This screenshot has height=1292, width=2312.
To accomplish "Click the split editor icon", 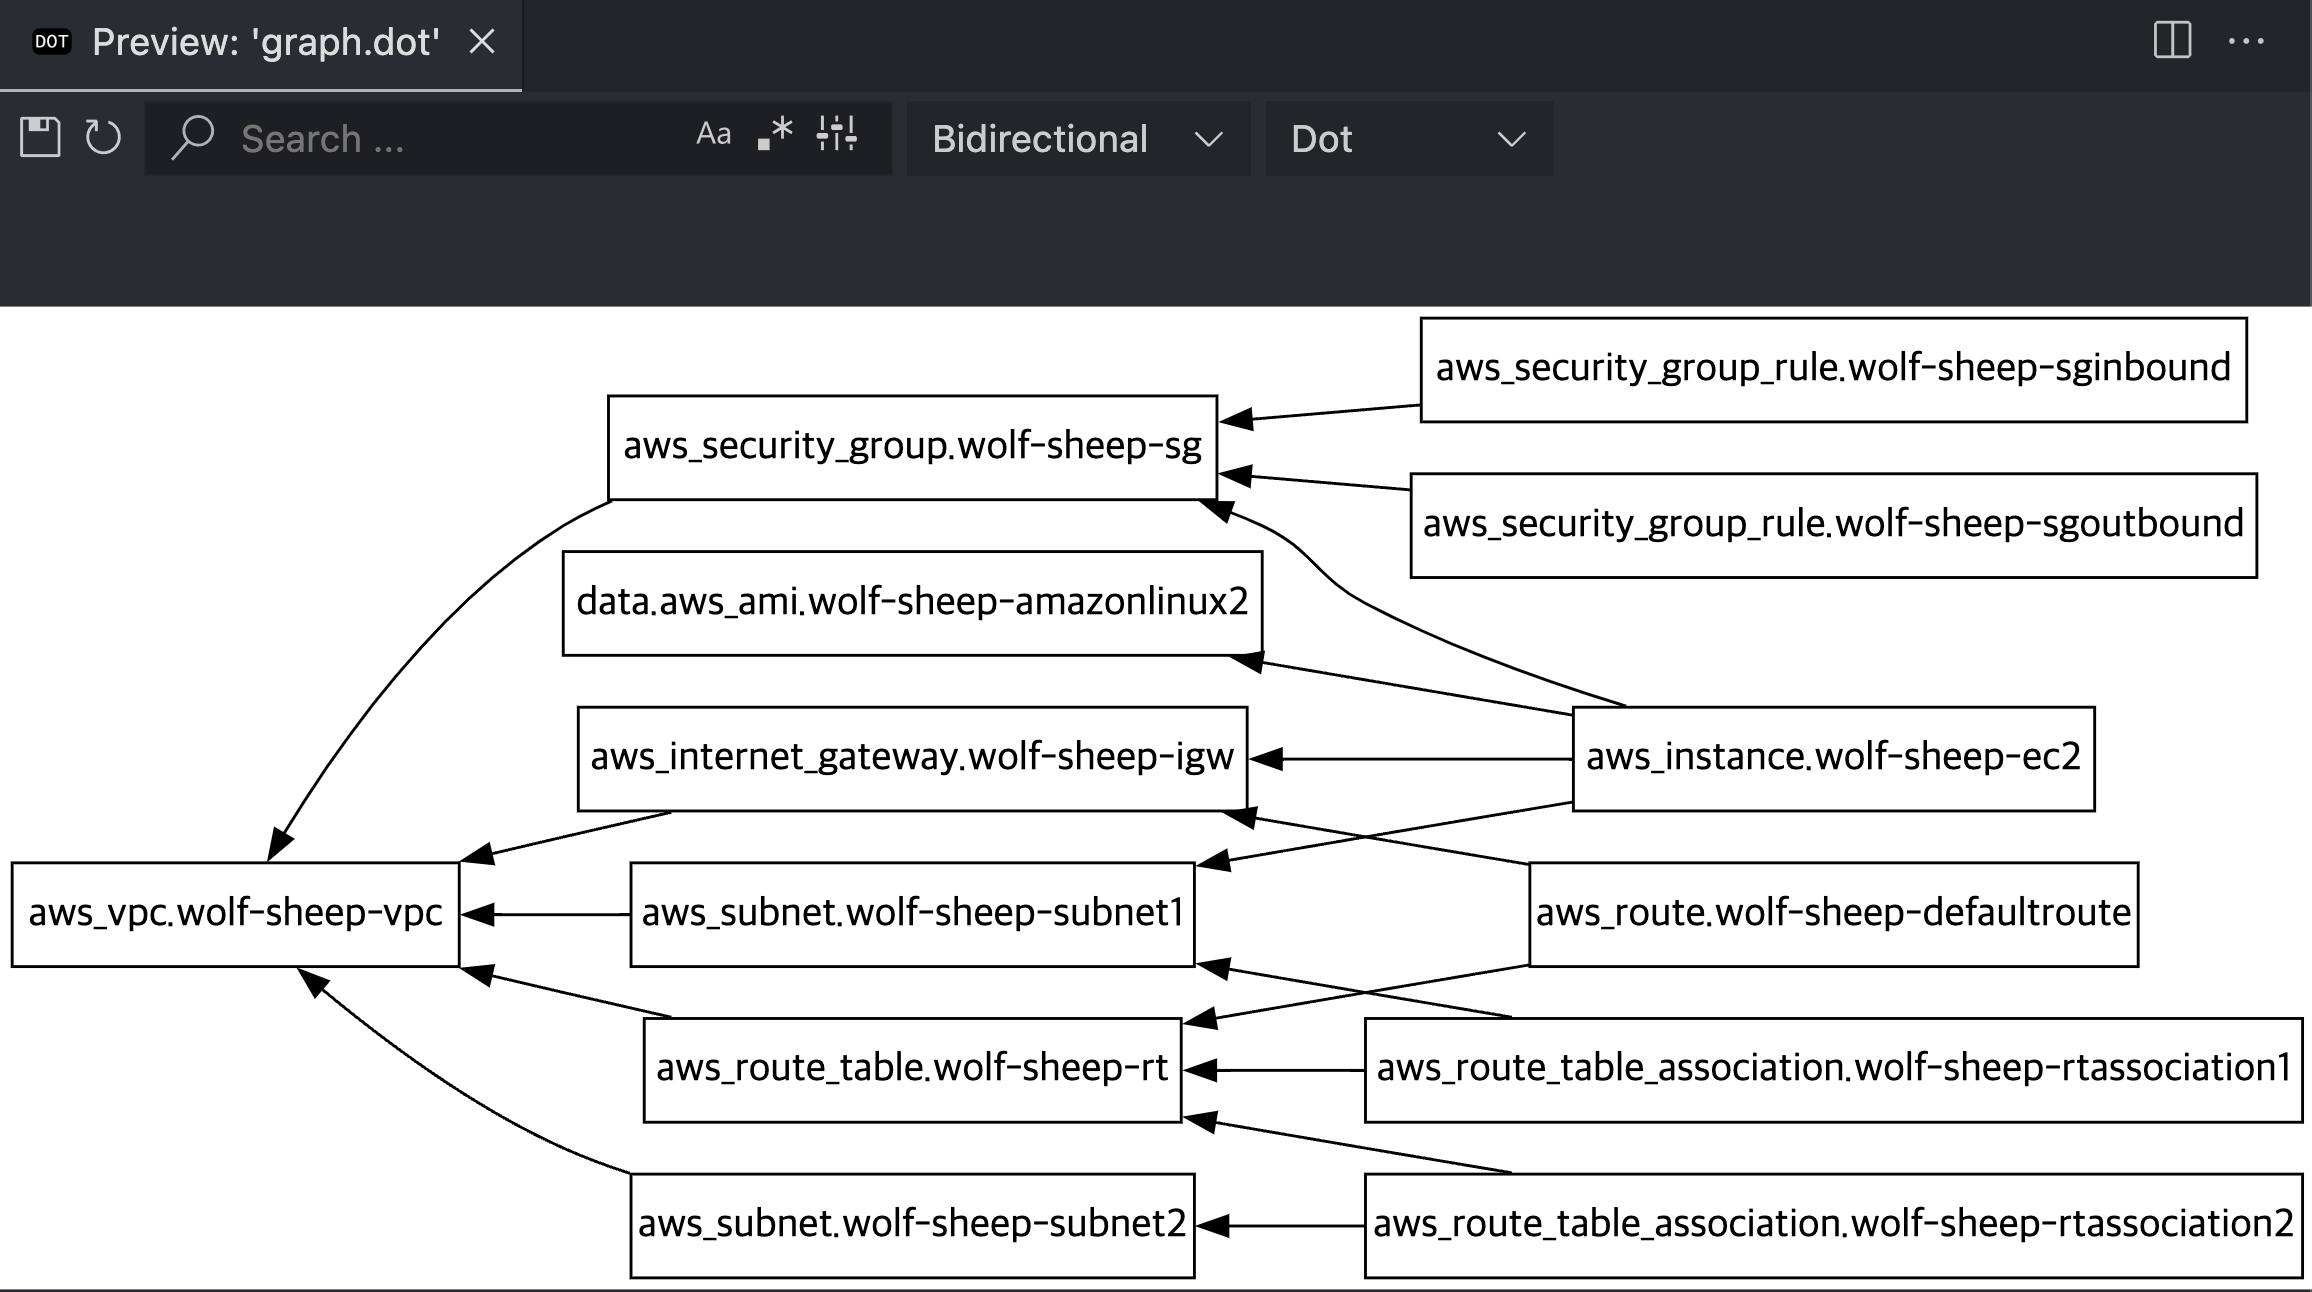I will click(x=2172, y=41).
